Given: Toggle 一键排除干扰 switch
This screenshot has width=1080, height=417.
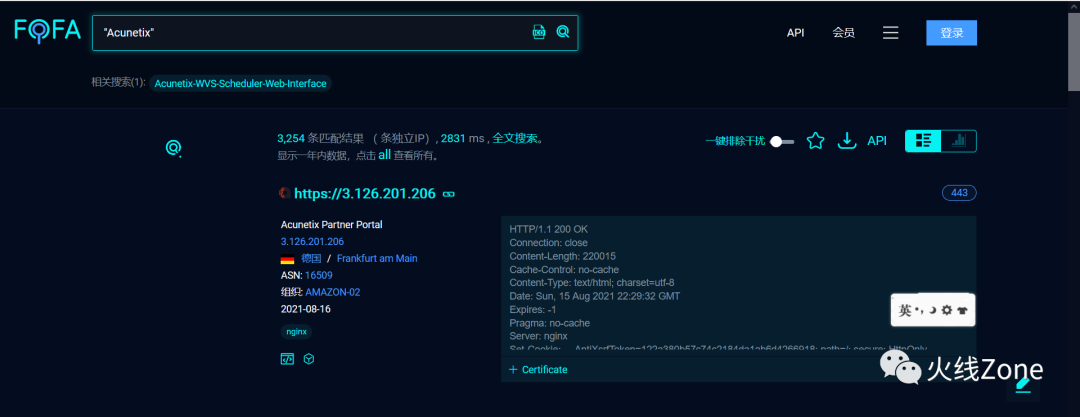Looking at the screenshot, I should (782, 141).
